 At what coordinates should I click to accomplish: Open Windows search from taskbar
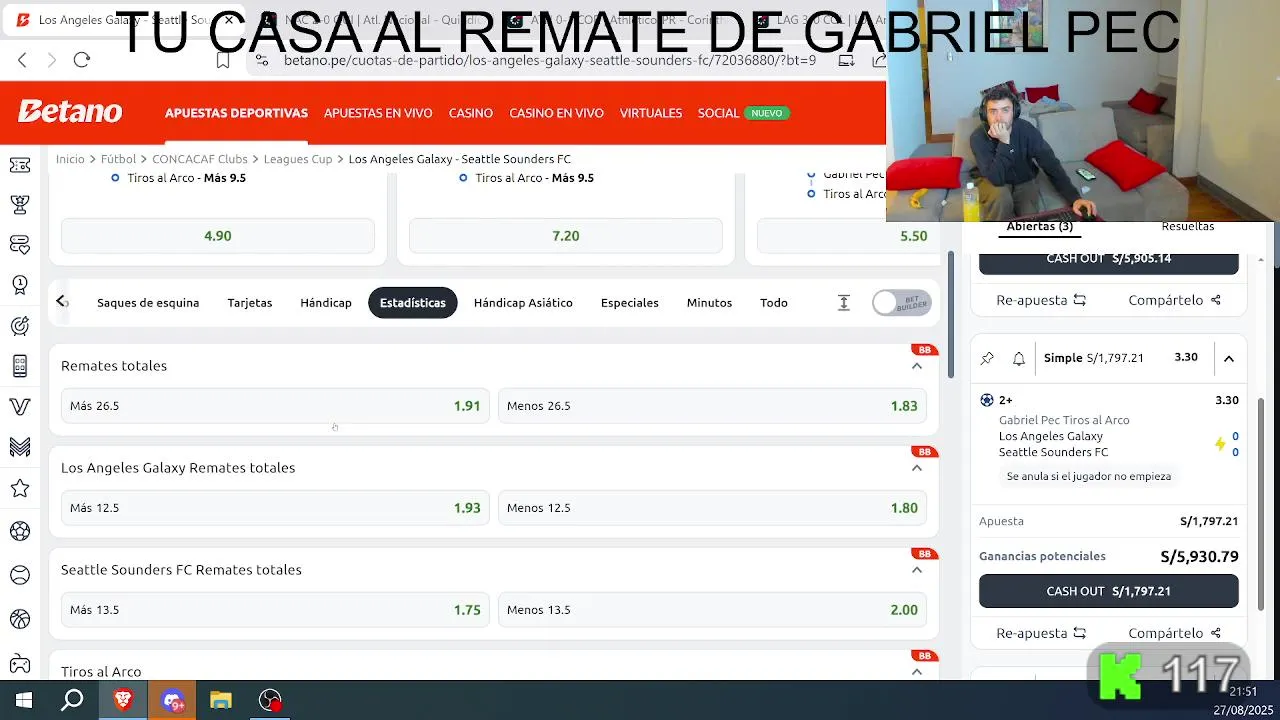(x=72, y=700)
